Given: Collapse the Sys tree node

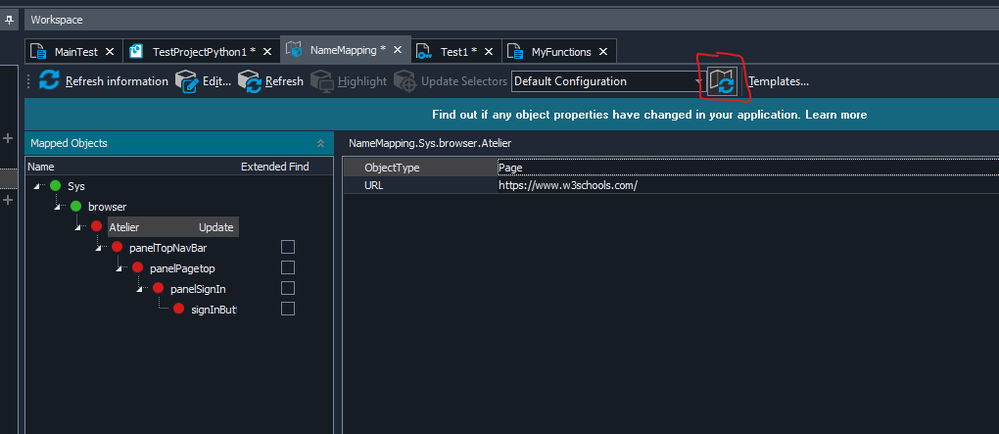Looking at the screenshot, I should point(37,186).
